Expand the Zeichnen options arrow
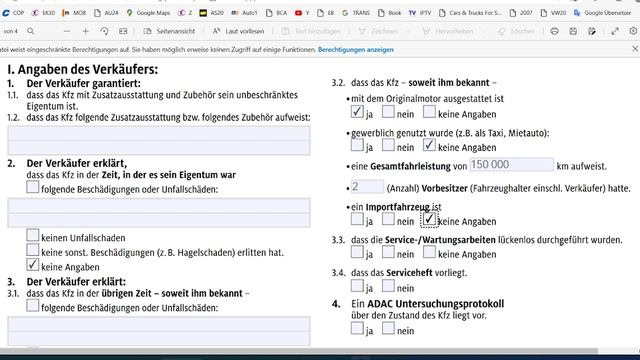 pyautogui.click(x=408, y=31)
